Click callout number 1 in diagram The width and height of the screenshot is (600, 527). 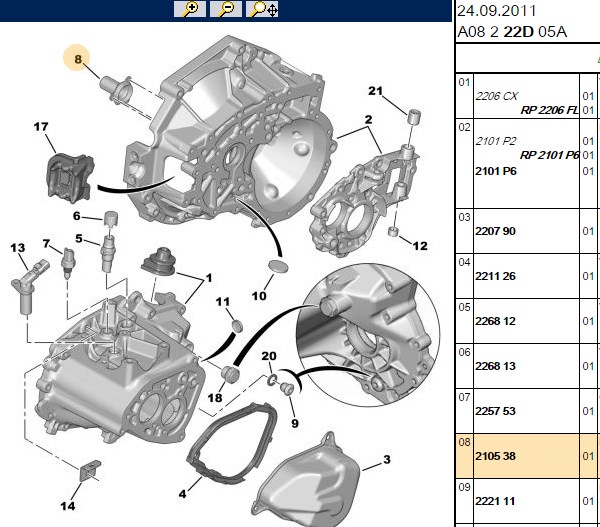pyautogui.click(x=209, y=277)
